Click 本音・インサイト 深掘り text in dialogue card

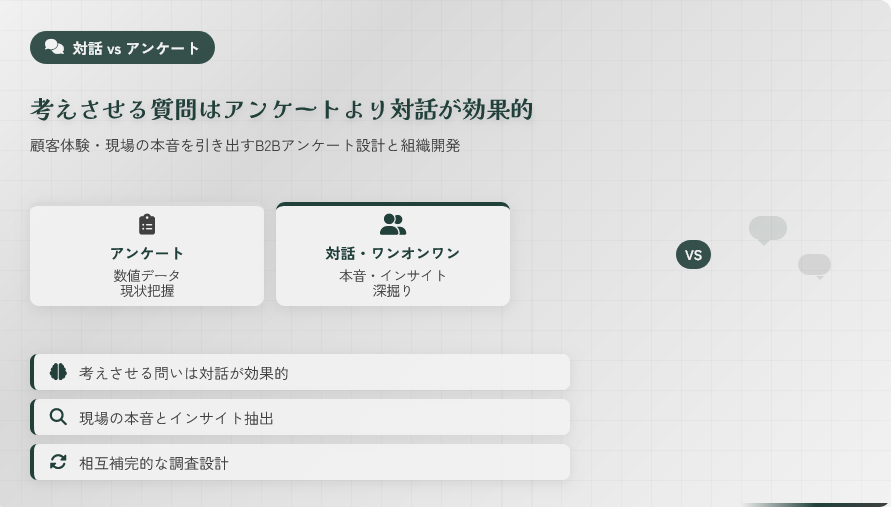click(x=393, y=283)
